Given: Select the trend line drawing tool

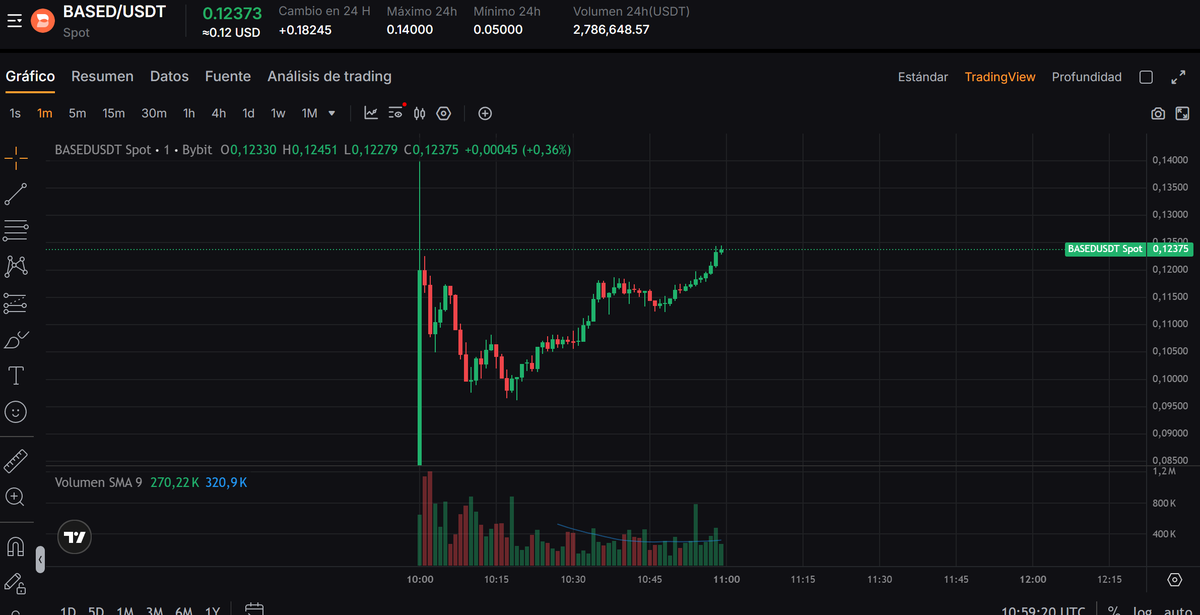Looking at the screenshot, I should point(16,194).
